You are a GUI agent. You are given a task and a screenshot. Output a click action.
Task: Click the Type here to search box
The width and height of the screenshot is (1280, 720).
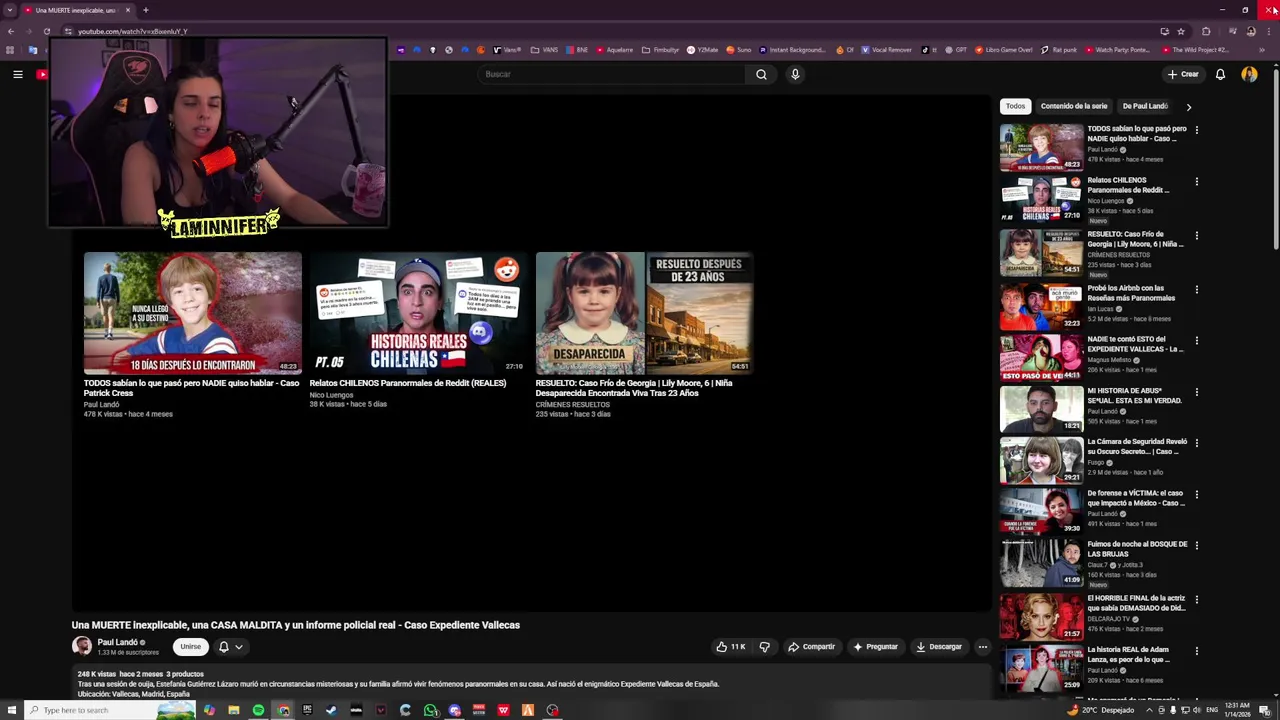(x=110, y=710)
